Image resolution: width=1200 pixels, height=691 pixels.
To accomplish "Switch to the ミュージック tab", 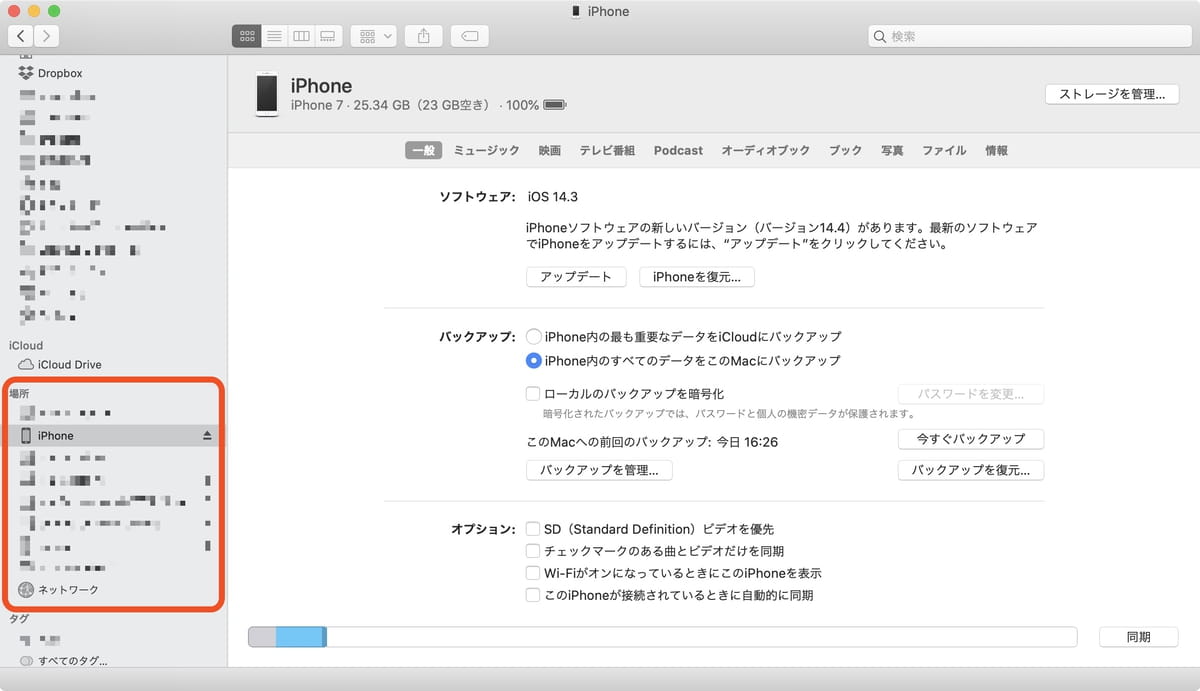I will (x=487, y=150).
